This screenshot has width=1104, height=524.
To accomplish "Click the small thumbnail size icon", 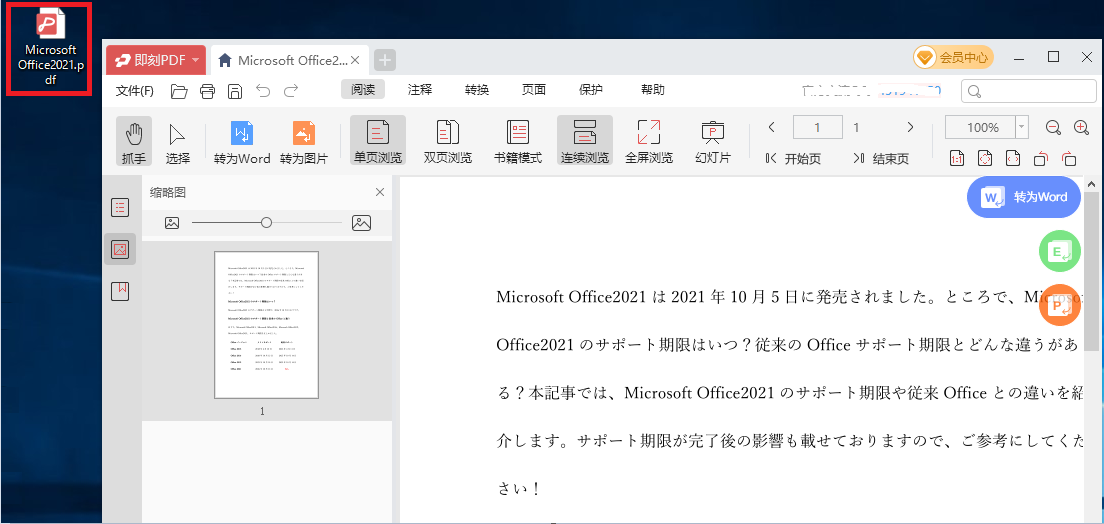I will point(172,223).
